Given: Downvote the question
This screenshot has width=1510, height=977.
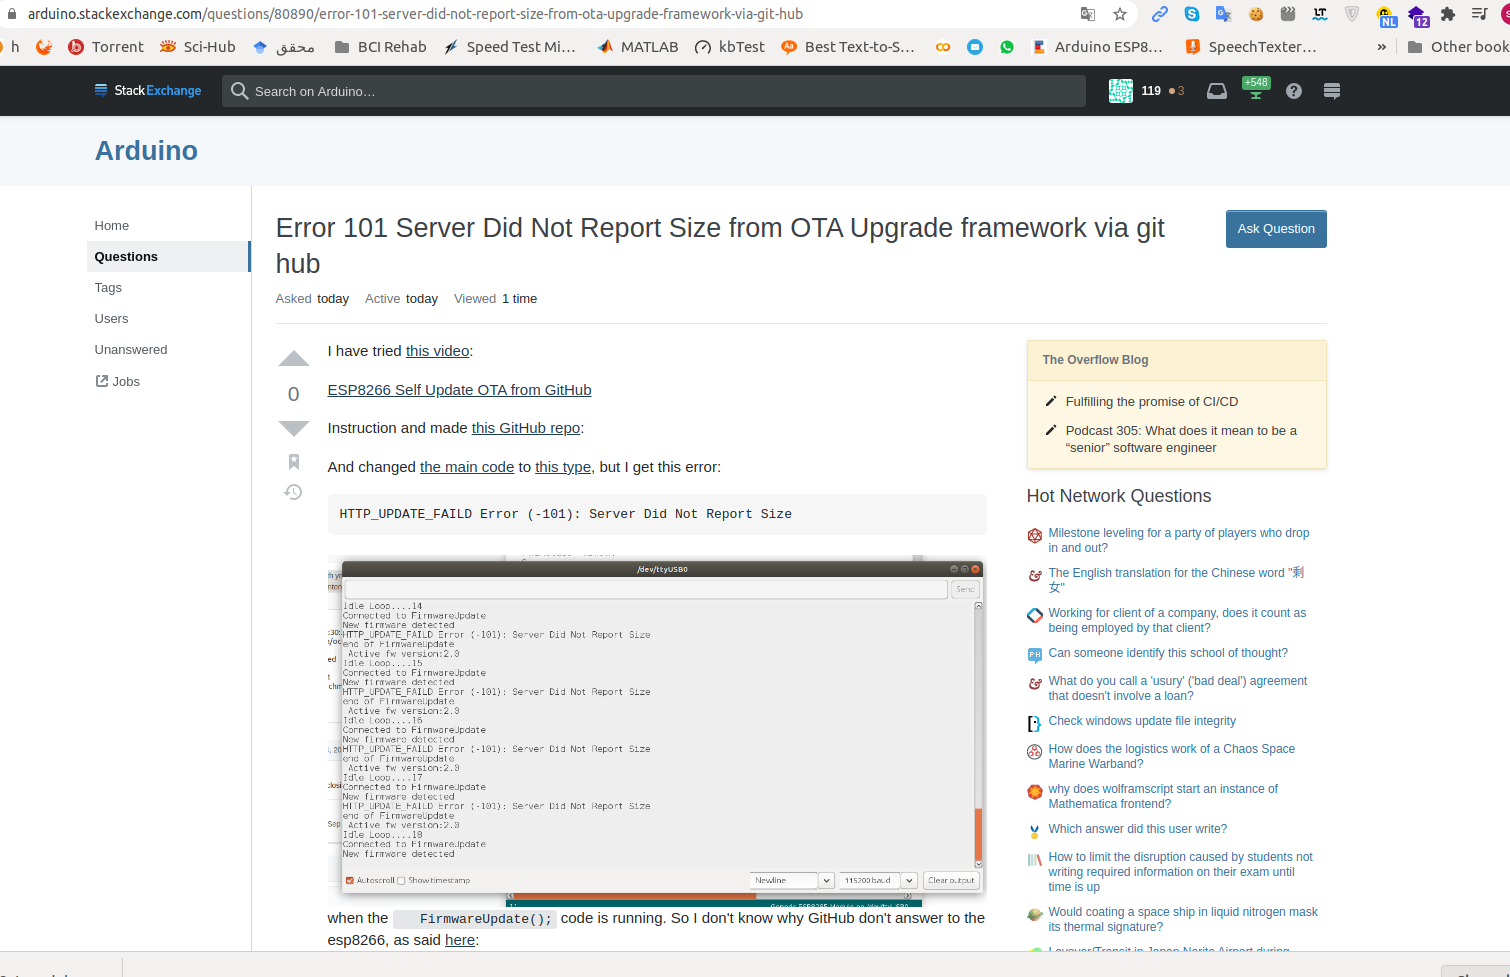Looking at the screenshot, I should coord(293,429).
